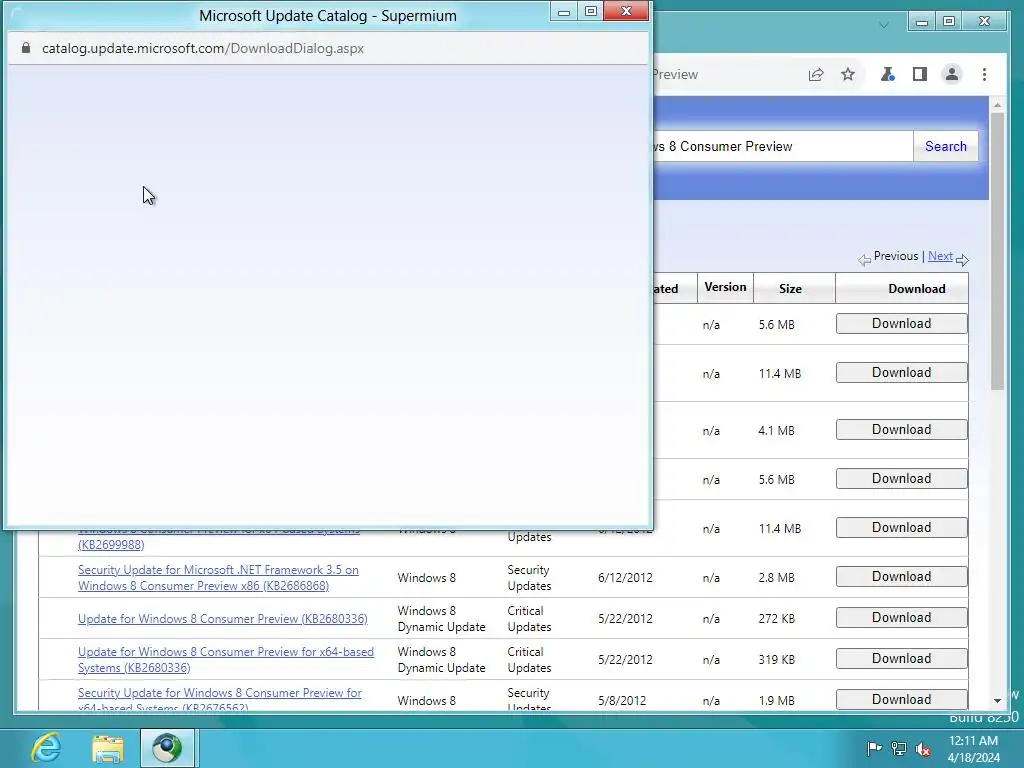Click the catalog search input field
Viewport: 1024px width, 768px height.
click(x=782, y=146)
